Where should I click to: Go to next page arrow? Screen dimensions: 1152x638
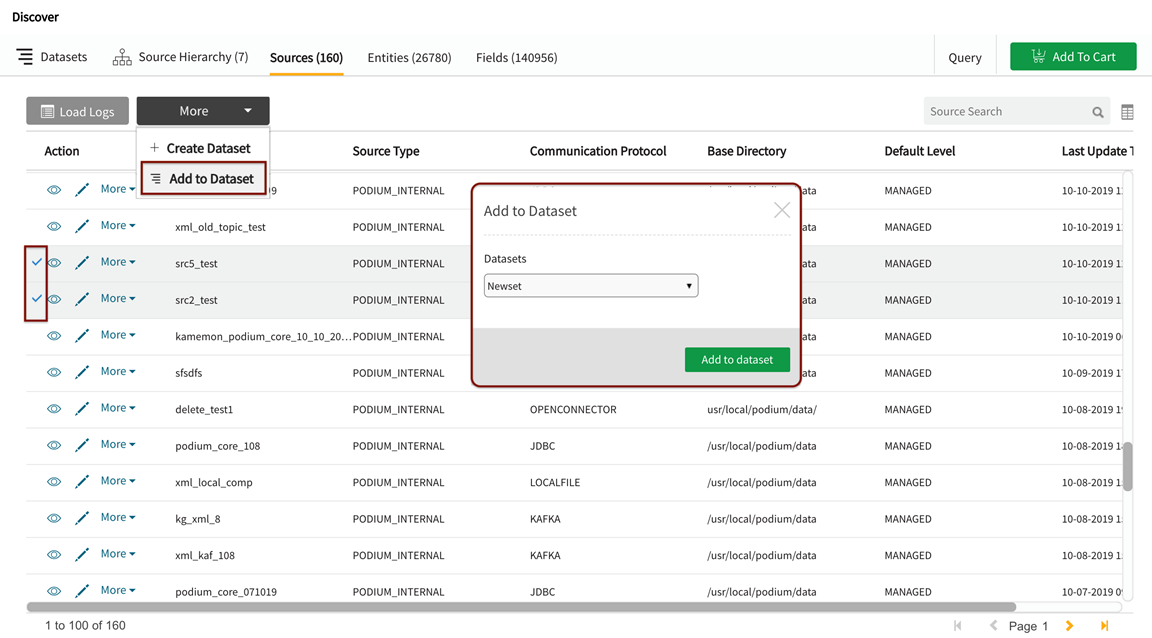tap(1069, 626)
